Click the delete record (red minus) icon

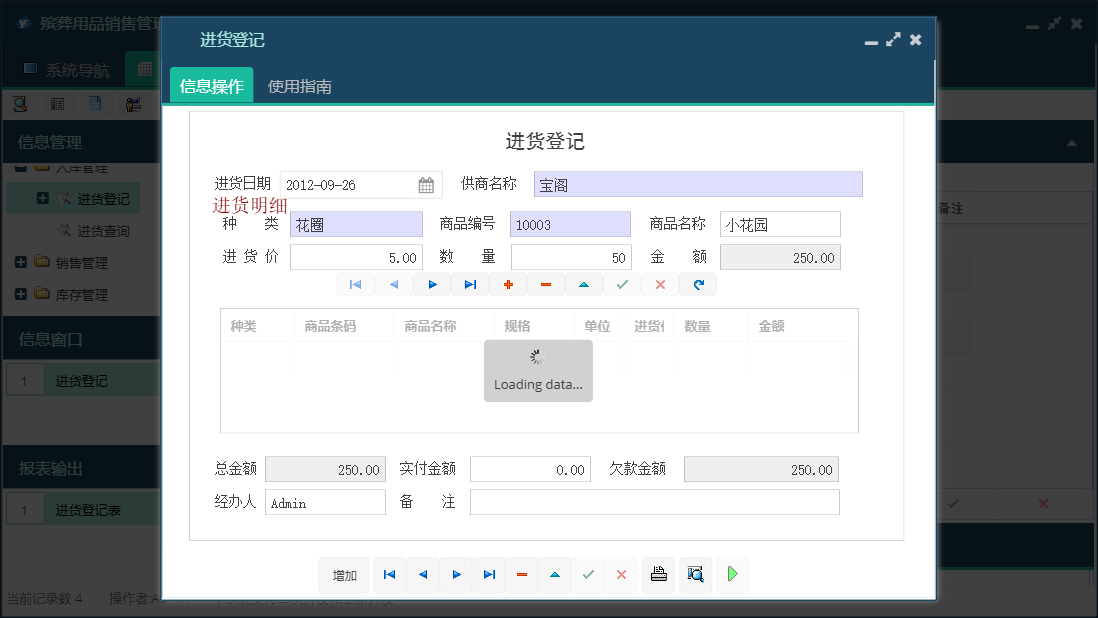(546, 284)
